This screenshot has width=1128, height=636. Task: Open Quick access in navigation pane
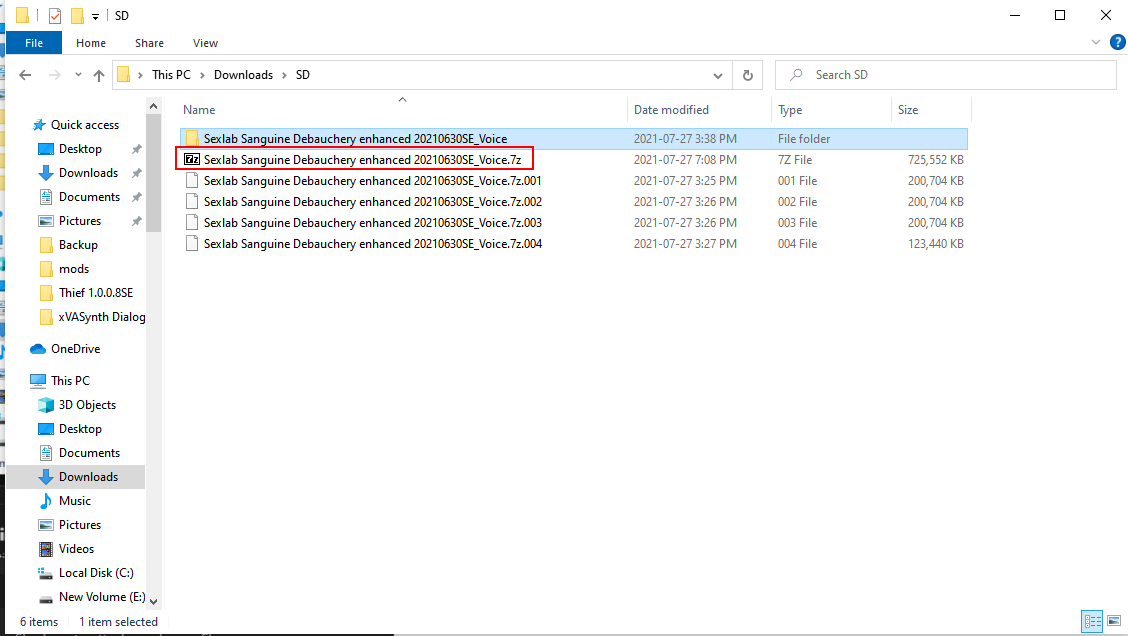click(85, 125)
